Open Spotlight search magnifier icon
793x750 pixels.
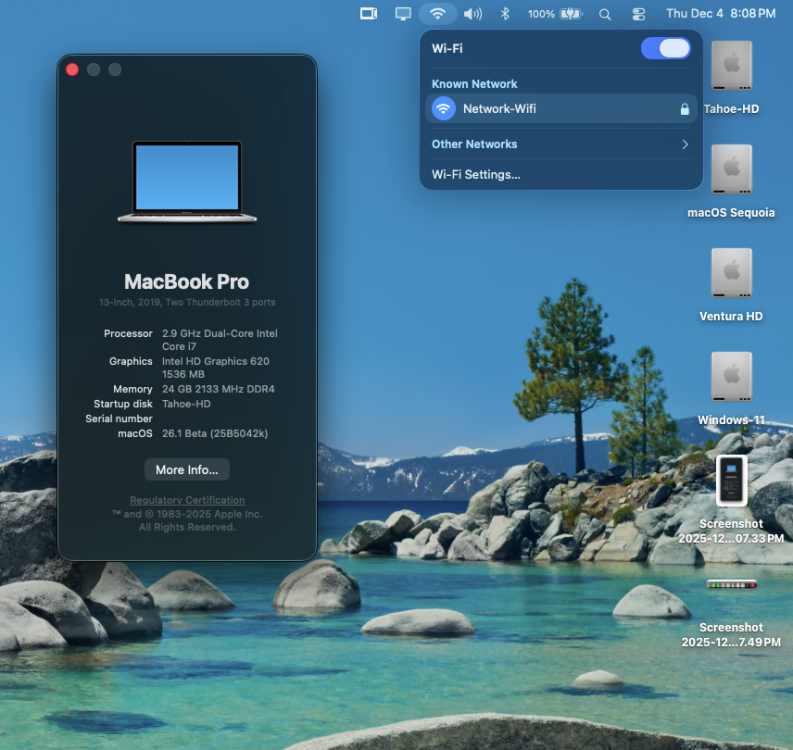(x=605, y=14)
